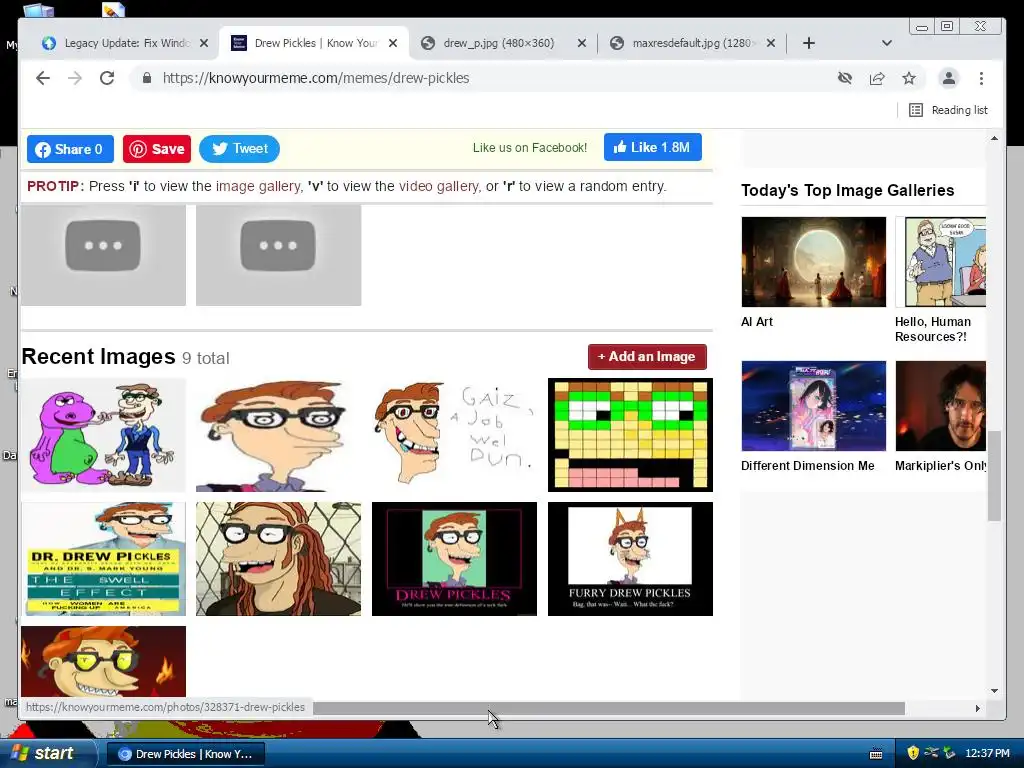Tweet this meme page
Viewport: 1024px width, 768px height.
(x=239, y=149)
